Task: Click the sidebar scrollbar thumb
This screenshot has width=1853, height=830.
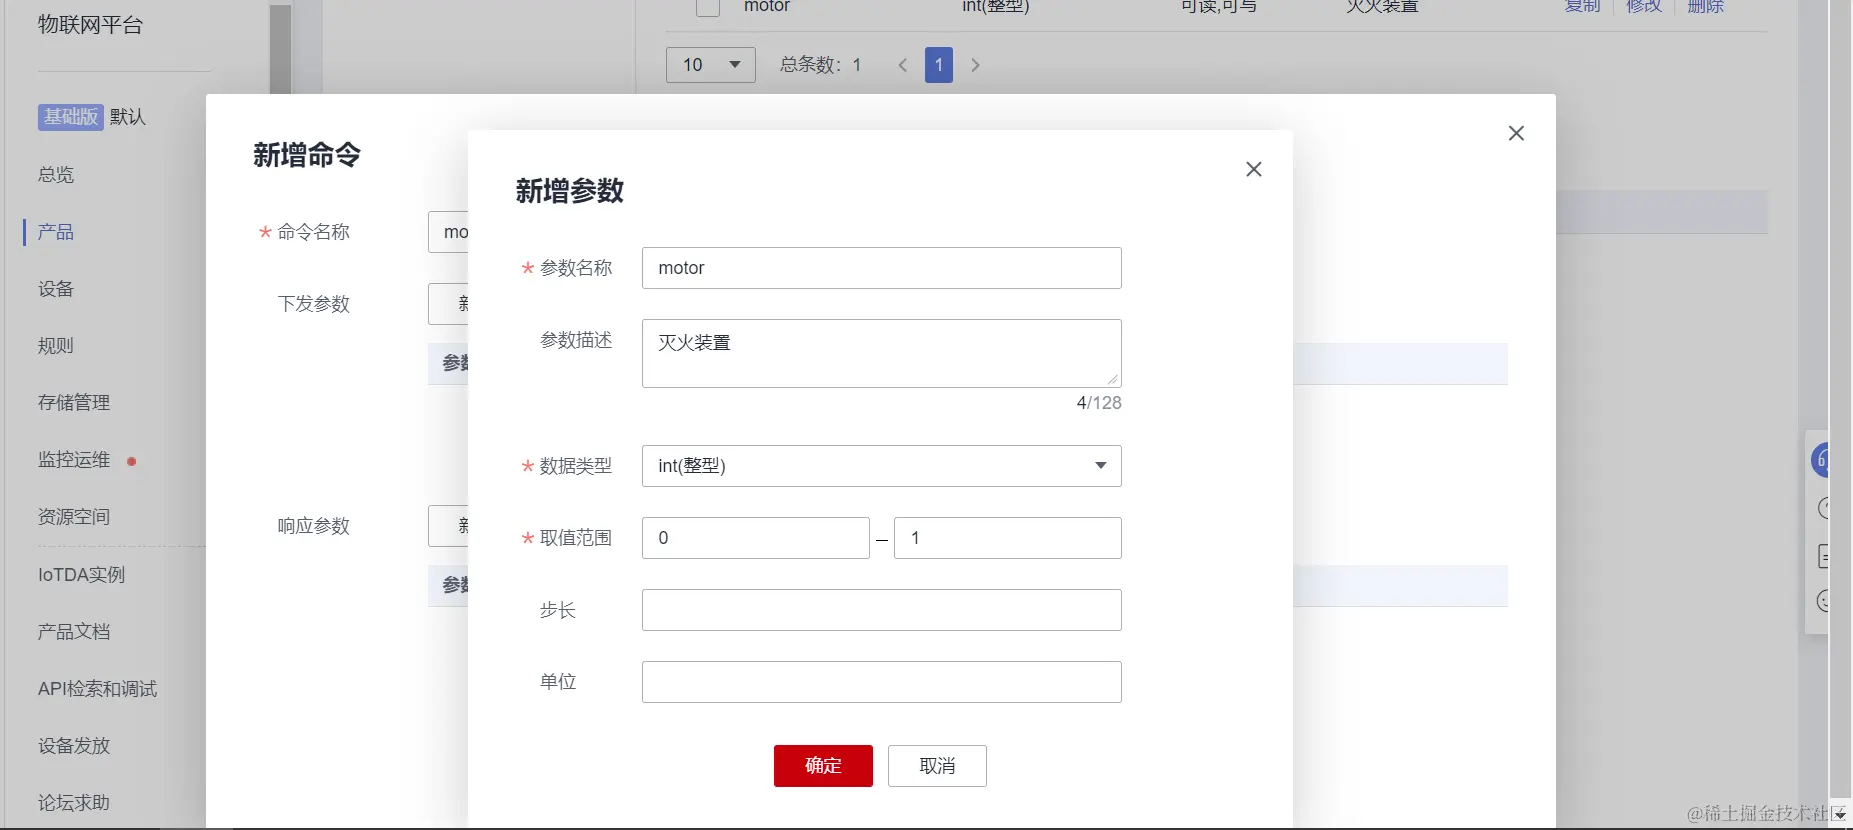Action: [x=281, y=49]
